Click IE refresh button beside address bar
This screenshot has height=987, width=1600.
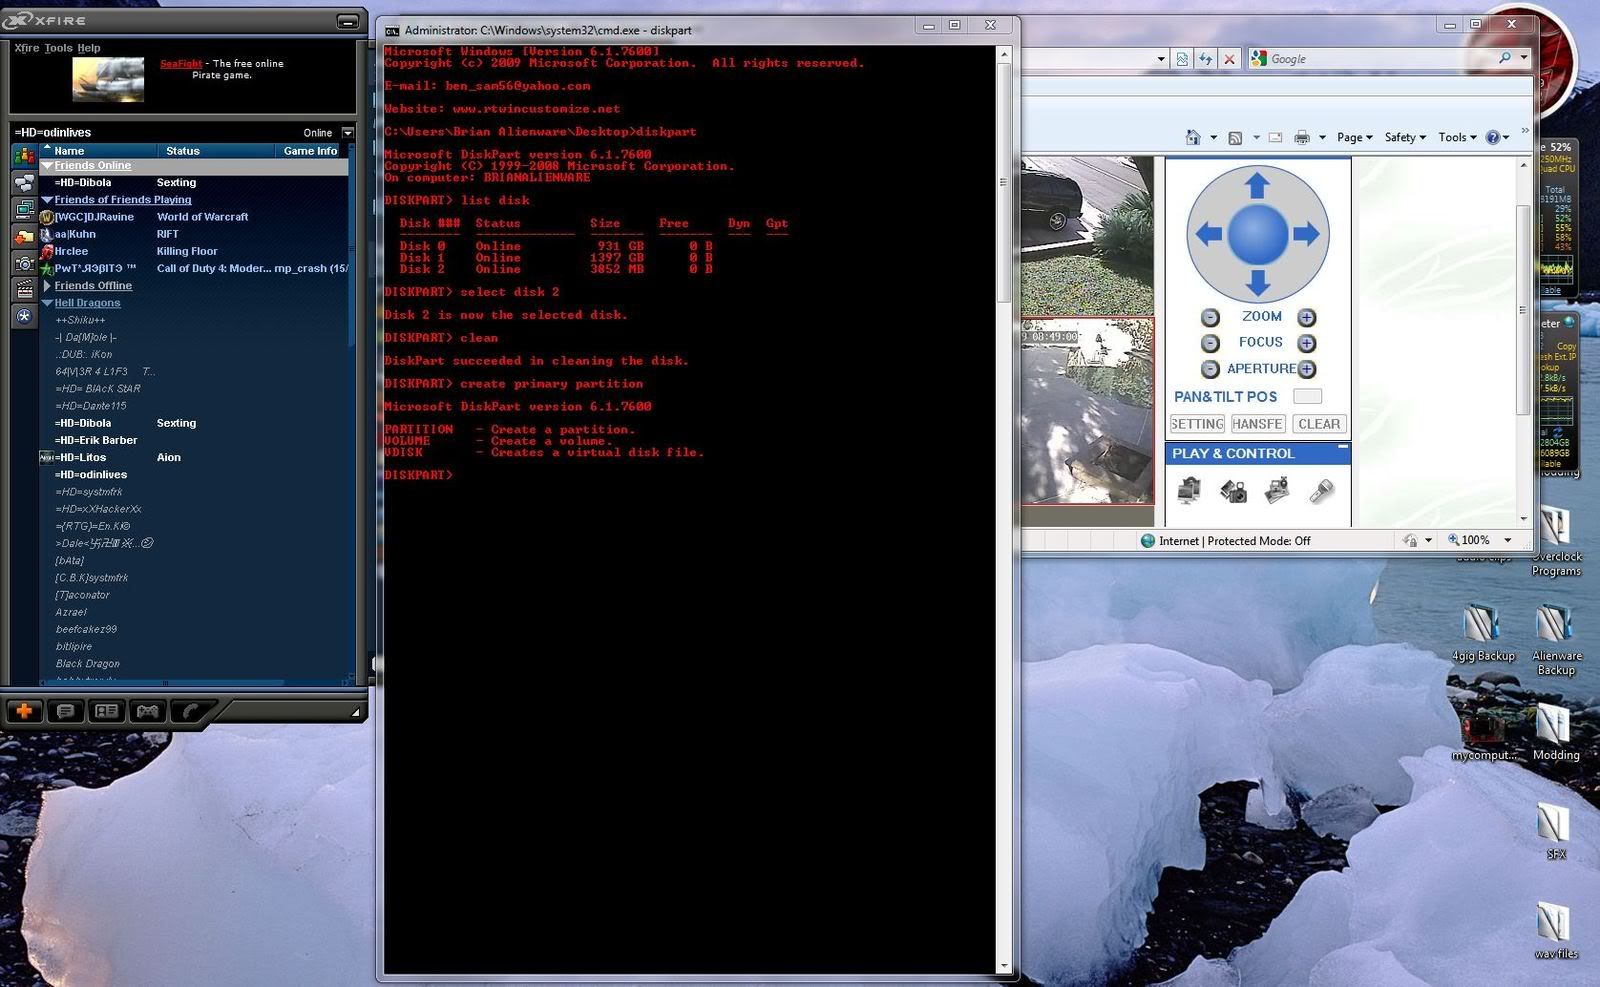[x=1206, y=59]
